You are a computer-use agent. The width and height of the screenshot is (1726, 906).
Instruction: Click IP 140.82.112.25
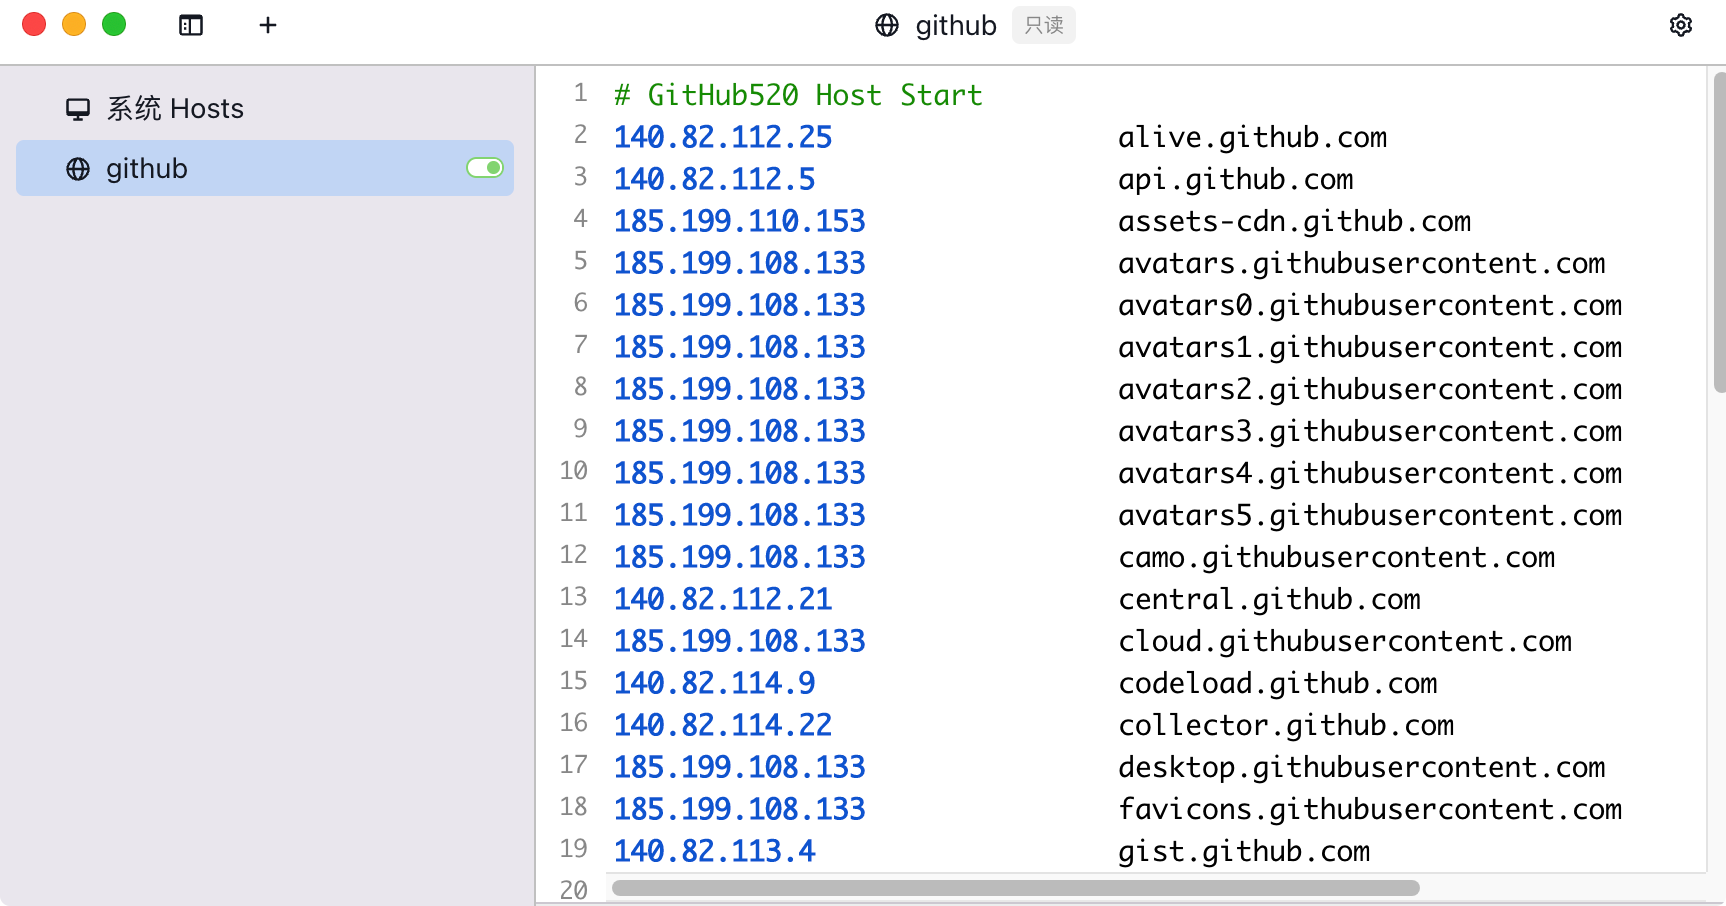(723, 137)
